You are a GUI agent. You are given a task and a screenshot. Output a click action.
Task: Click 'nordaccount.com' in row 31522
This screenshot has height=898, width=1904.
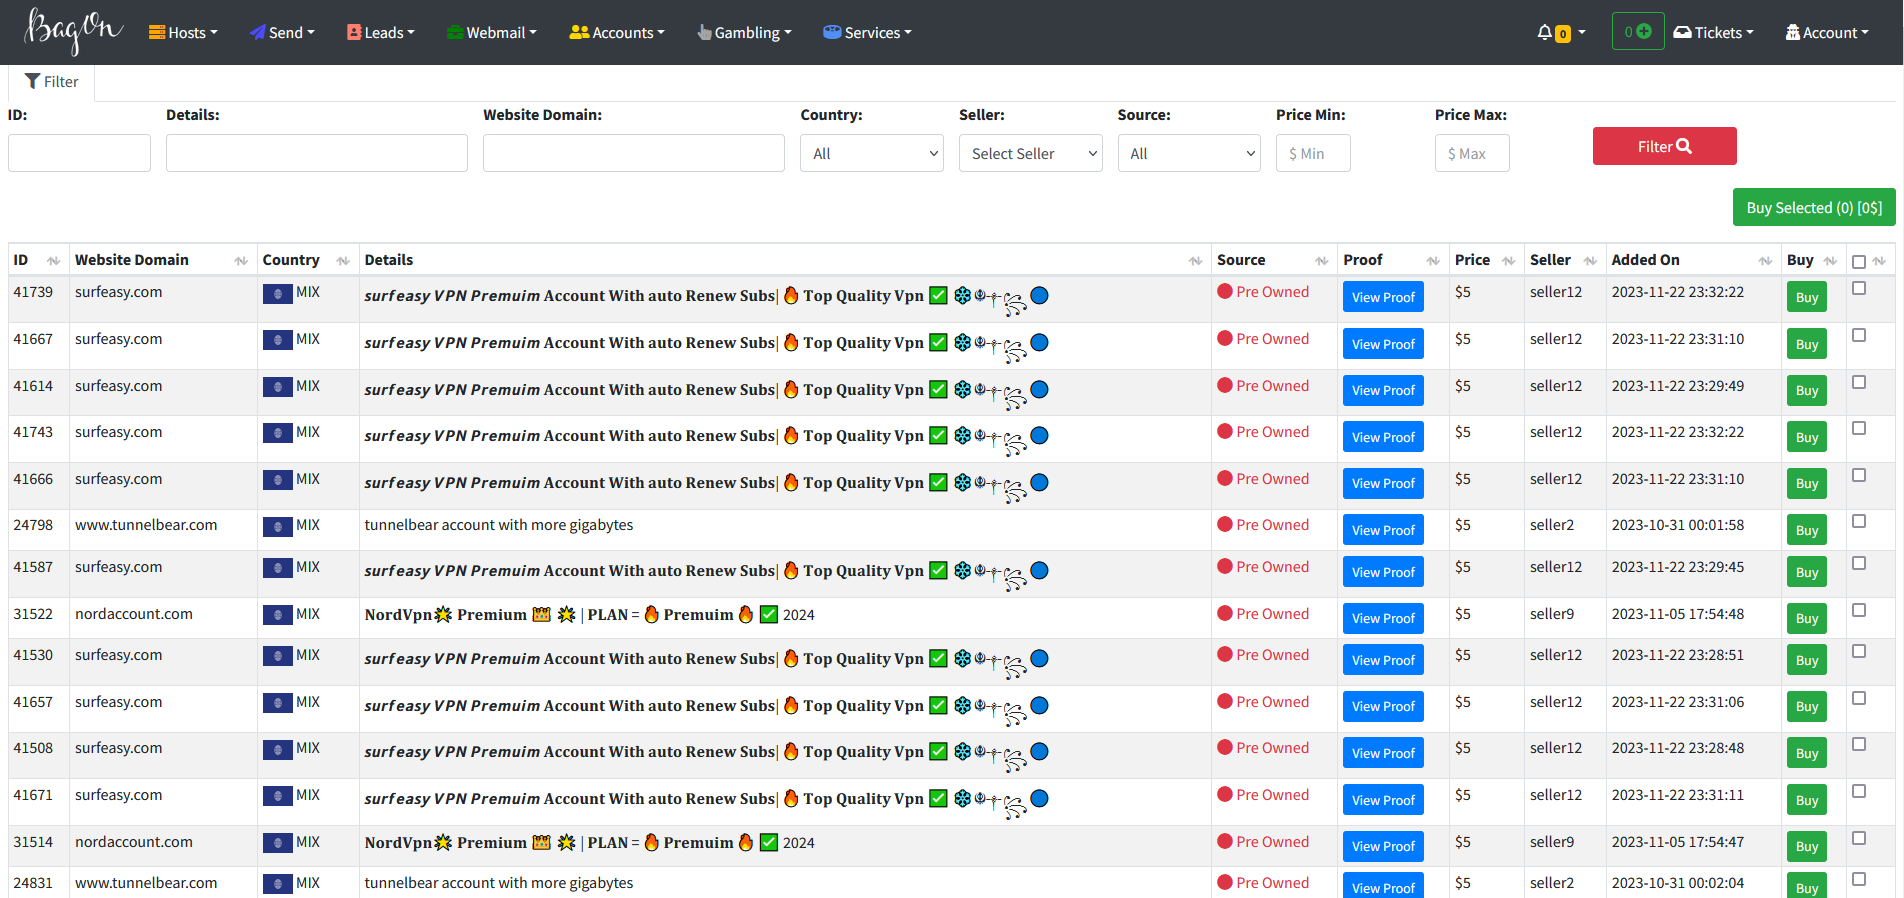point(134,614)
